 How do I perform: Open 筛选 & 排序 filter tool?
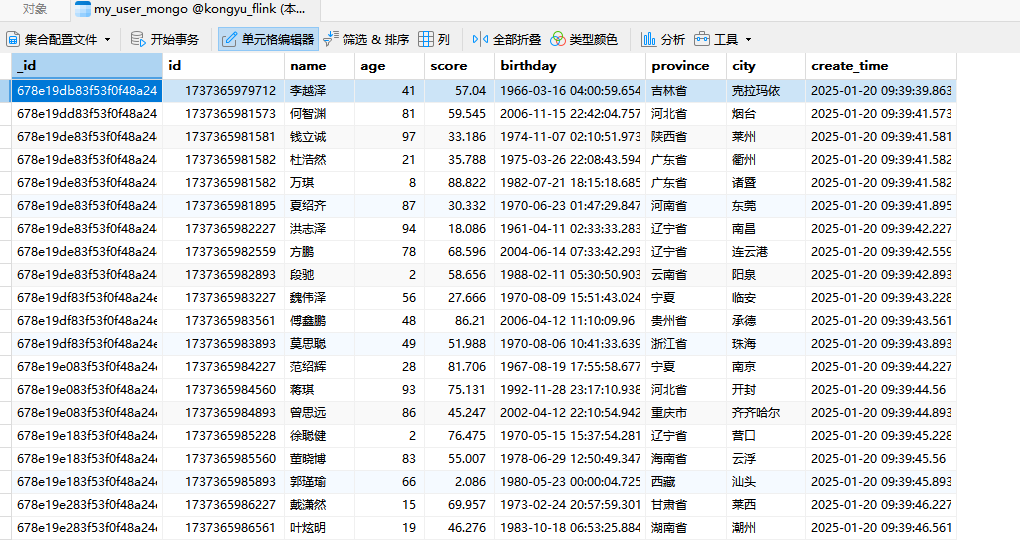[366, 40]
